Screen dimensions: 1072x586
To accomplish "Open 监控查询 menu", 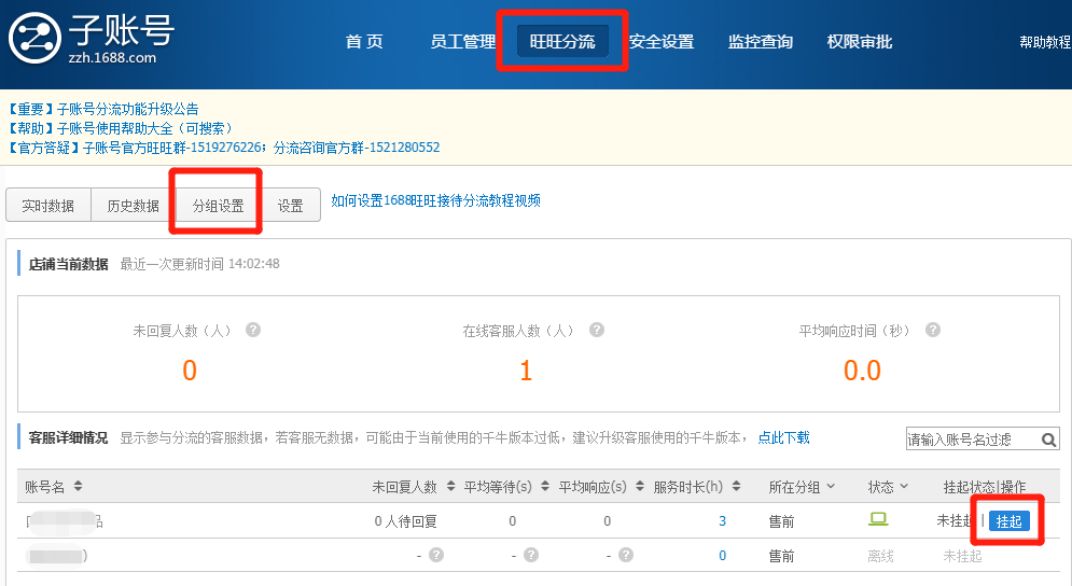I will 760,42.
